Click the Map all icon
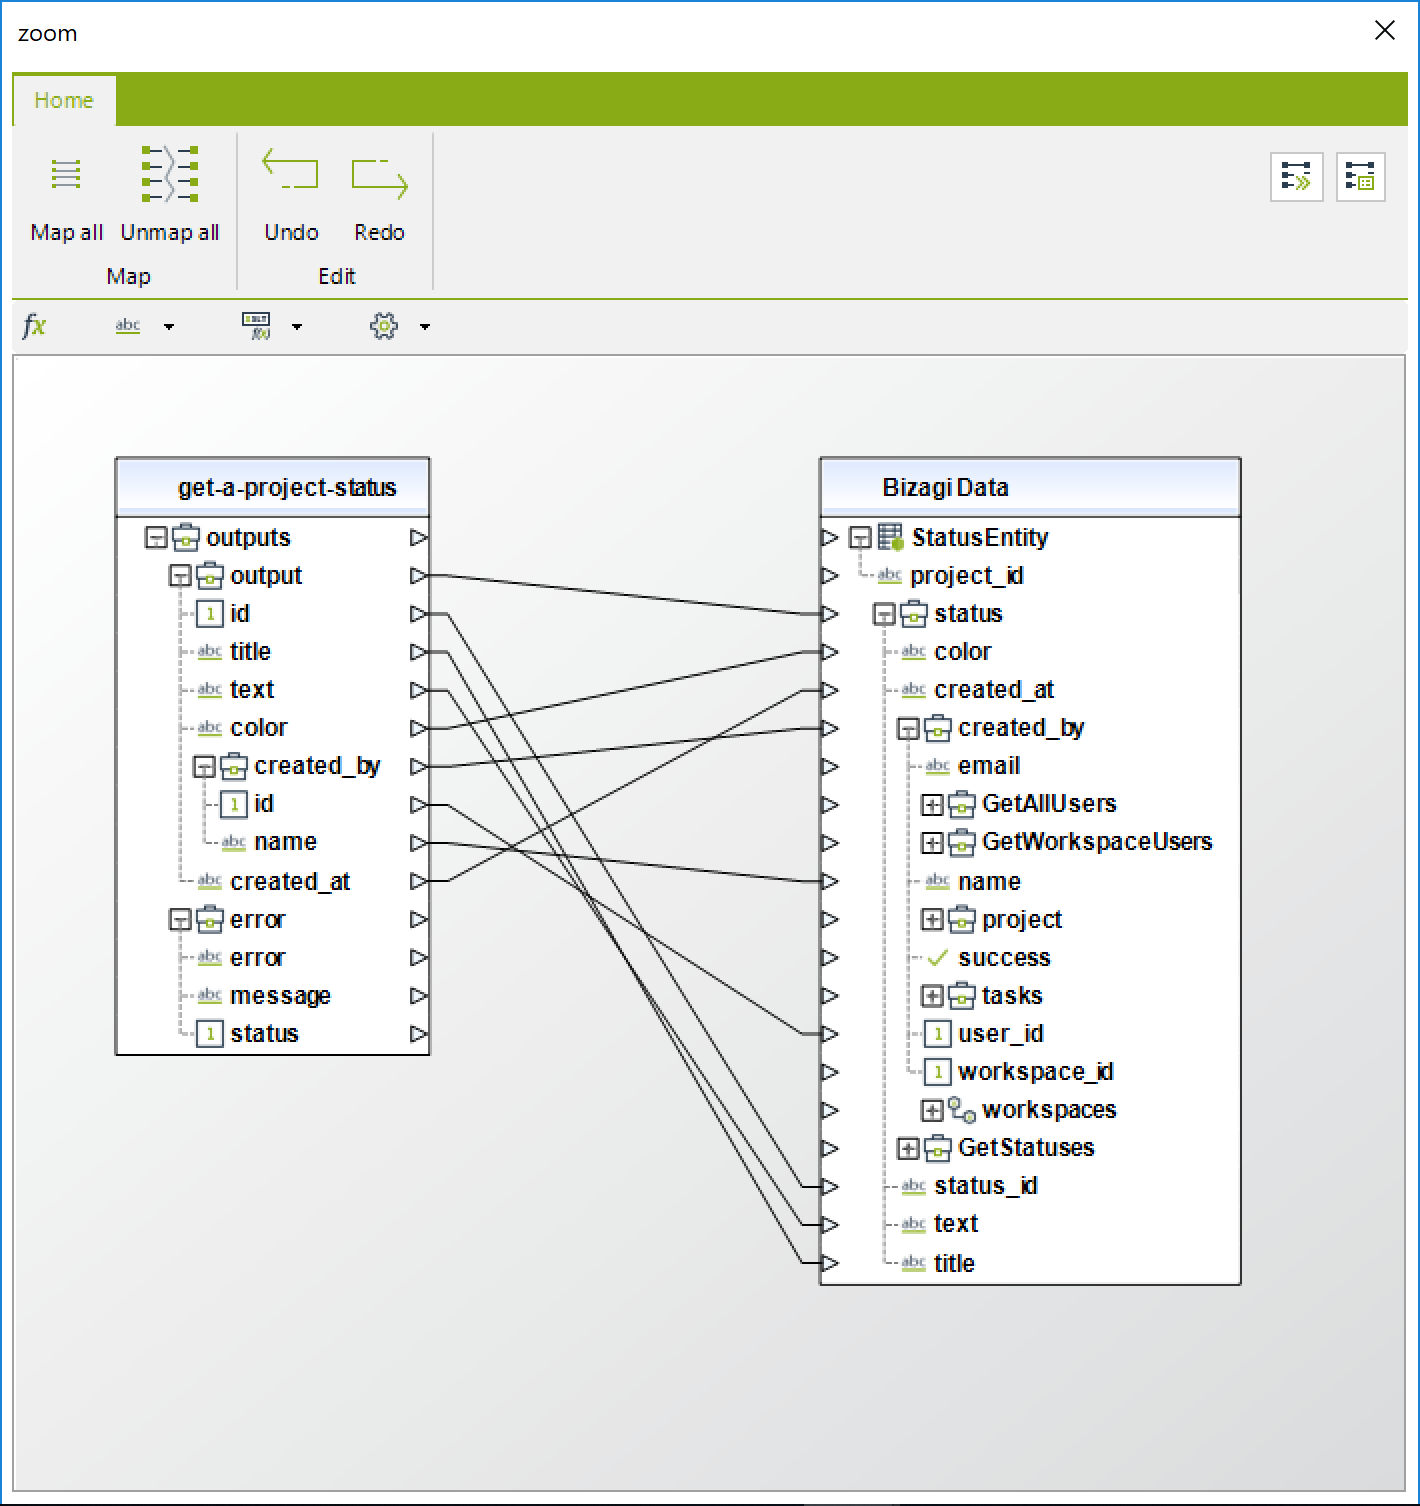 click(66, 174)
